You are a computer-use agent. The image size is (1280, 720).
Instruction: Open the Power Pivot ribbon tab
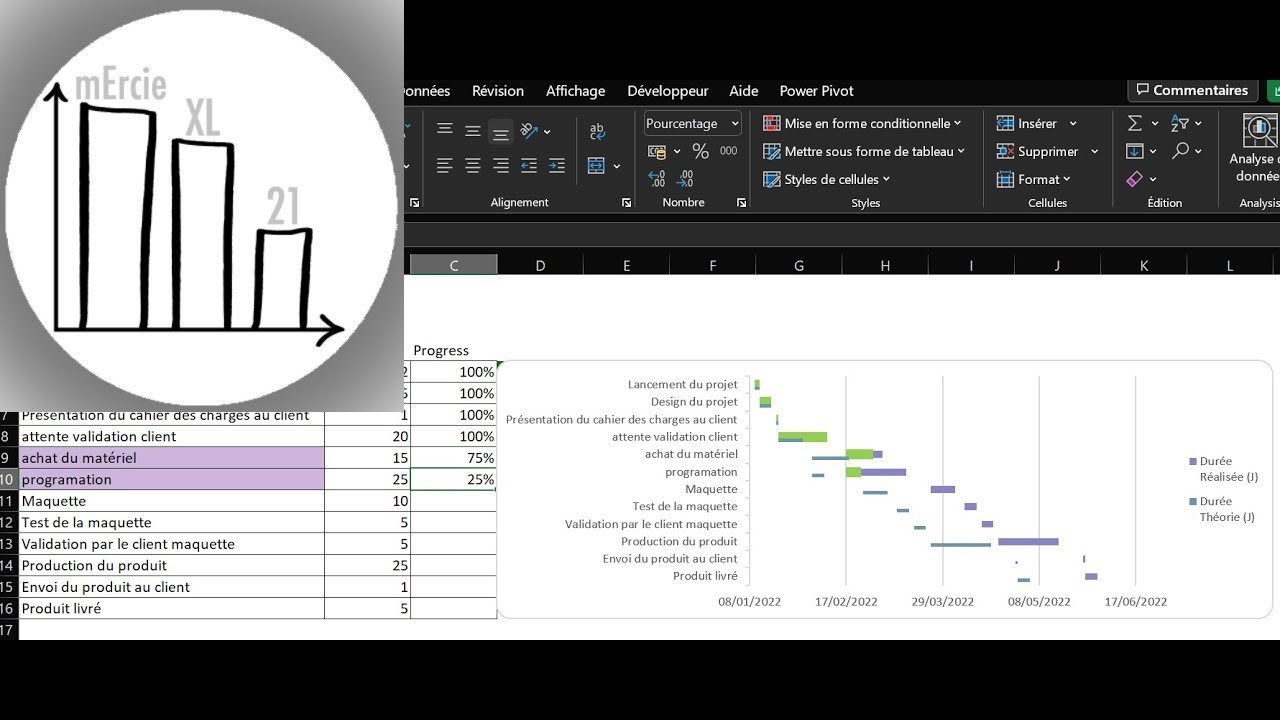[816, 90]
